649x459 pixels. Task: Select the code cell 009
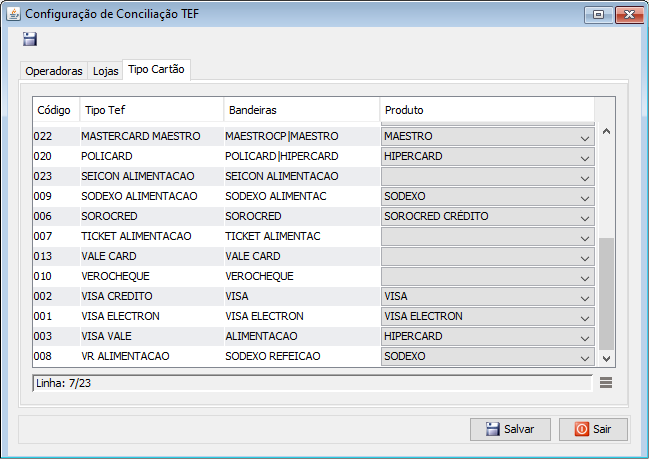56,196
